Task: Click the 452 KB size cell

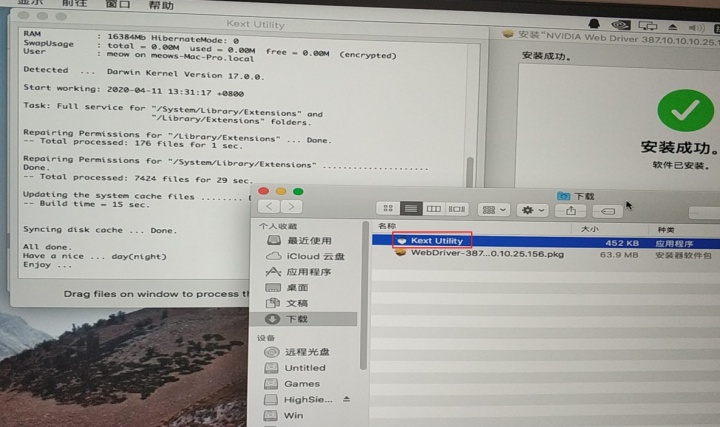Action: [622, 243]
